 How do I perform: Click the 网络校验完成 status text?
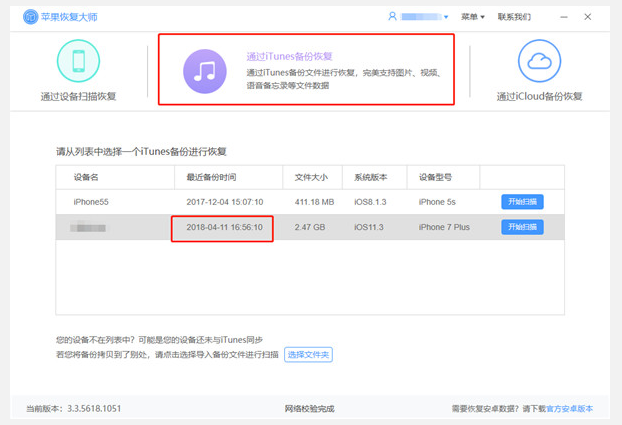click(x=309, y=409)
